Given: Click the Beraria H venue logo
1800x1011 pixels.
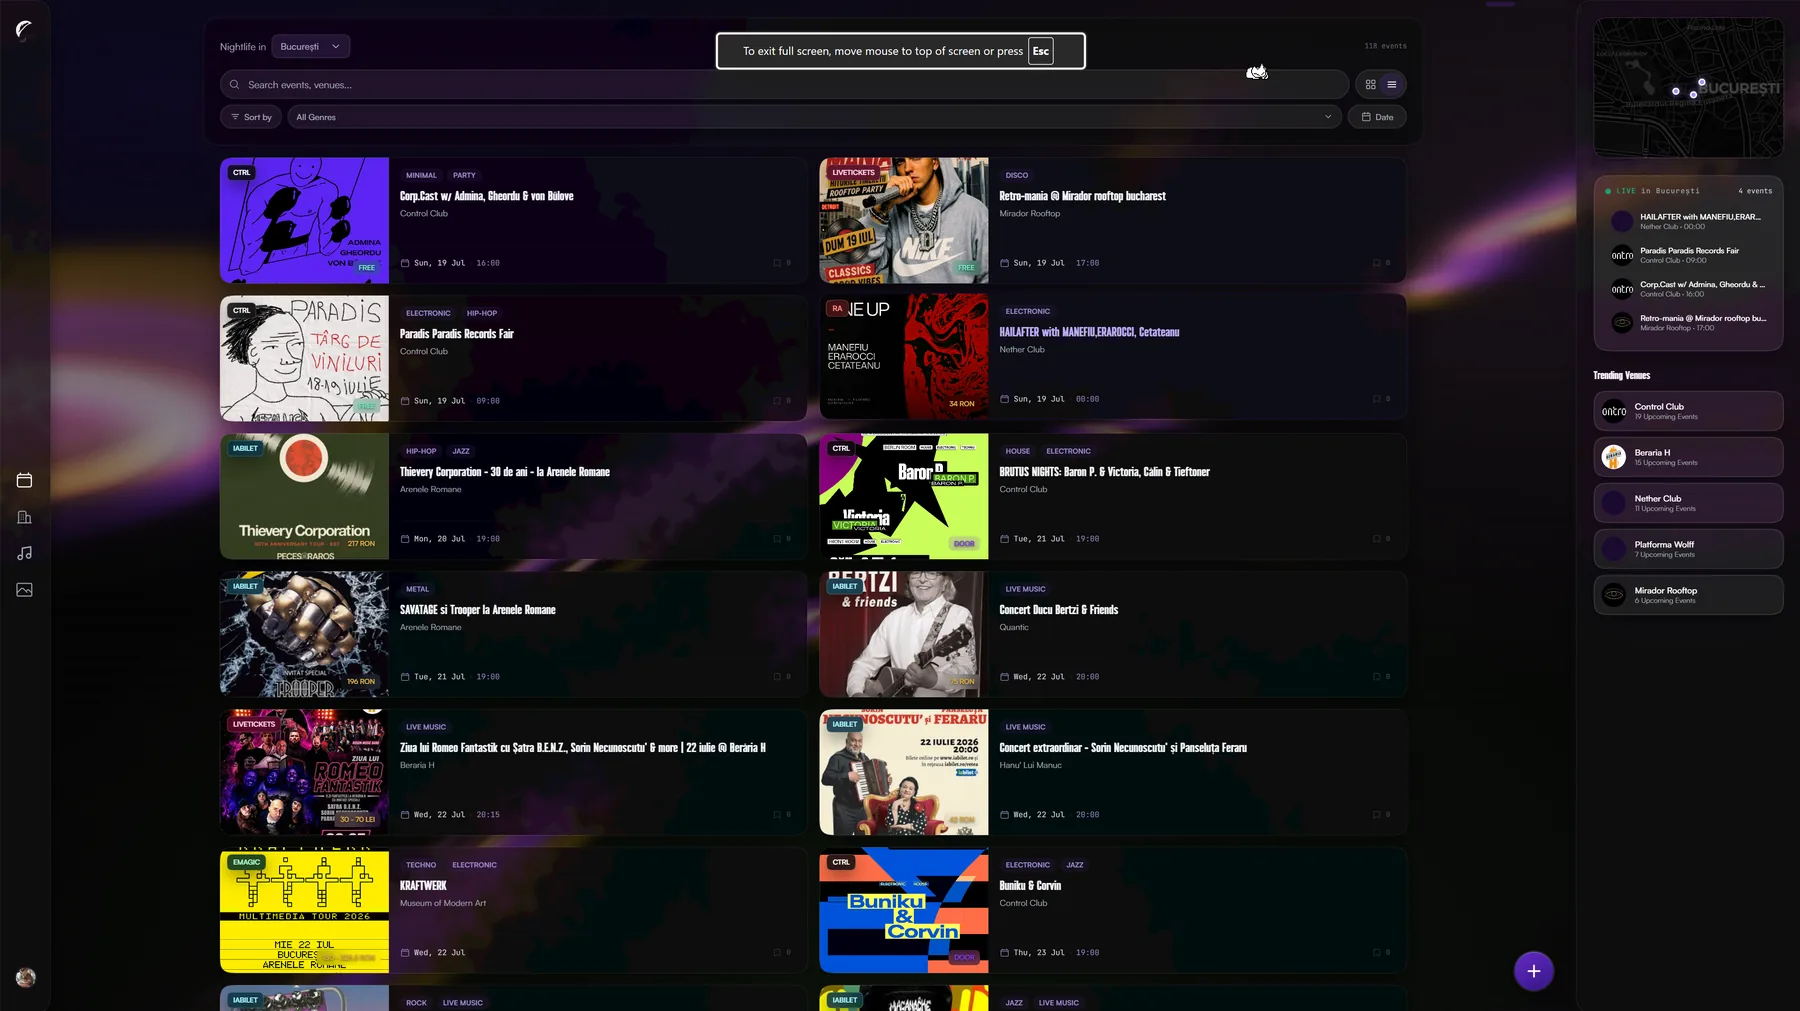Looking at the screenshot, I should click(x=1614, y=457).
